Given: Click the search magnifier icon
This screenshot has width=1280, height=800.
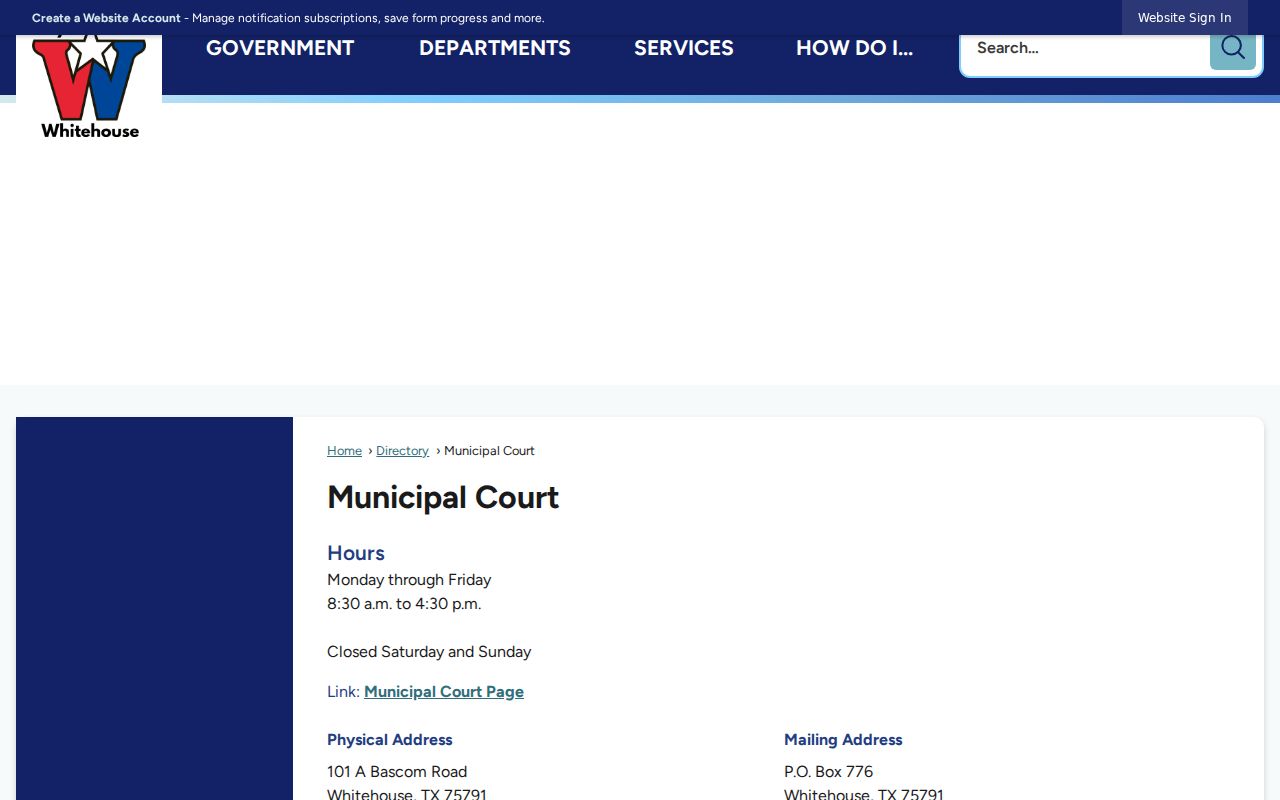Looking at the screenshot, I should click(x=1232, y=48).
